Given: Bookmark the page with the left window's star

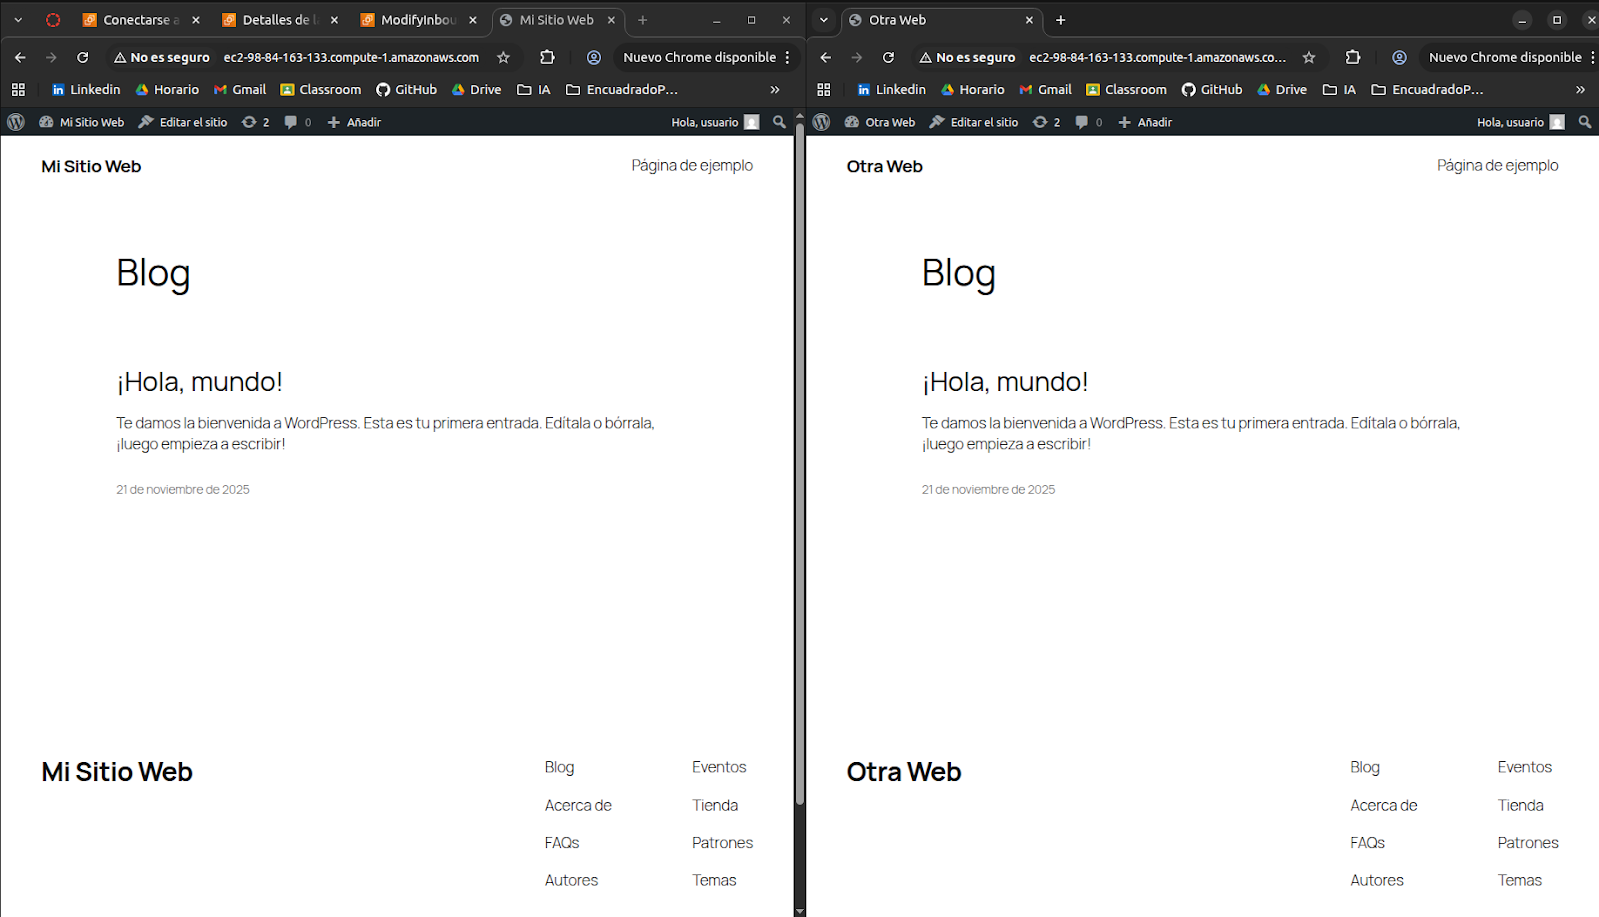Looking at the screenshot, I should (x=503, y=58).
